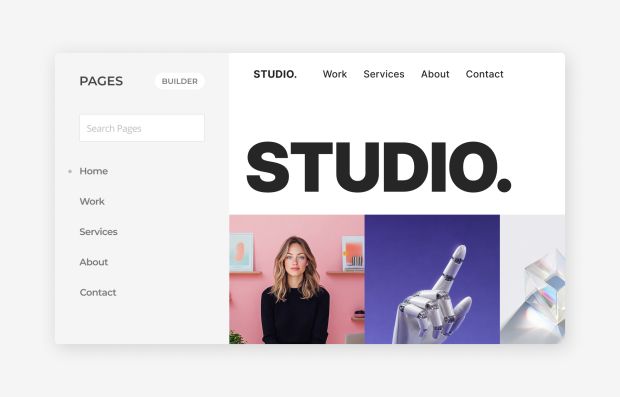Screen dimensions: 620x397
Task: Select Home in the Pages list
Action: (x=94, y=171)
